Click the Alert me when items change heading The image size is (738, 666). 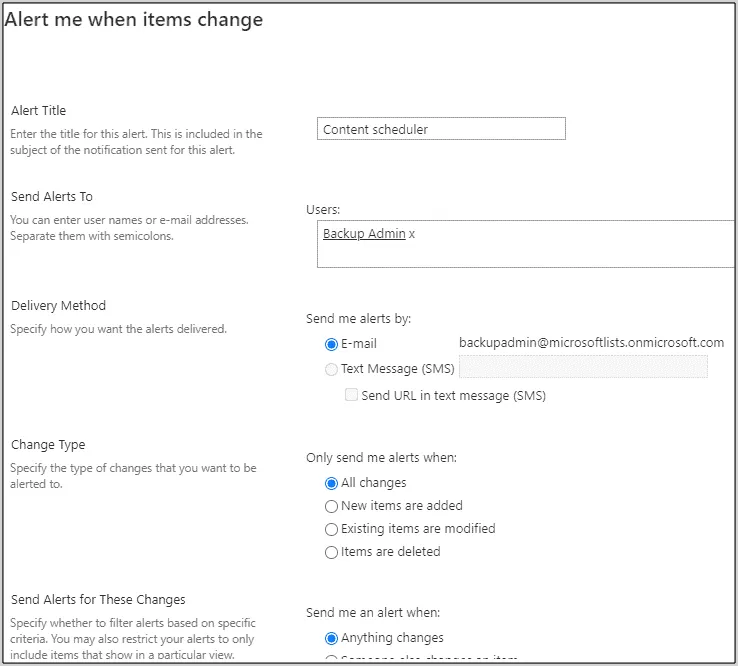(134, 20)
